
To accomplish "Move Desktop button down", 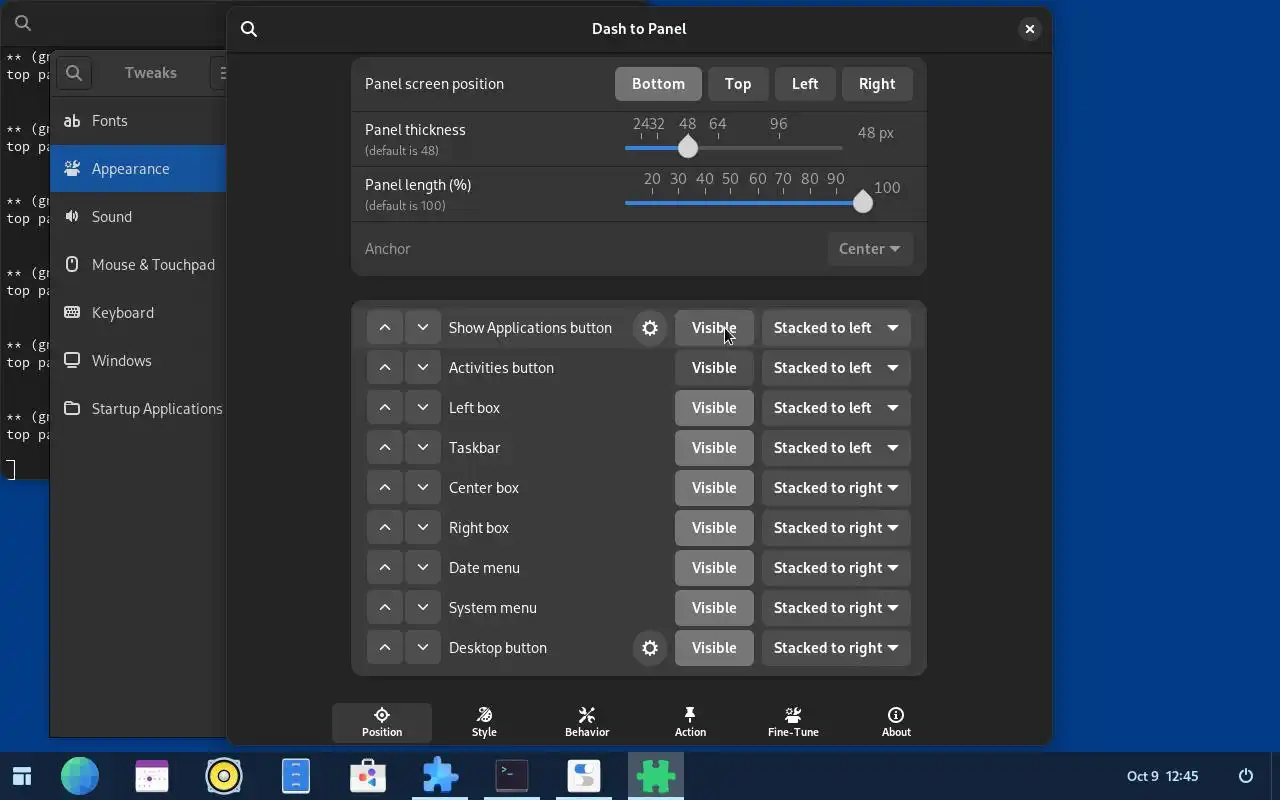I will pos(423,648).
